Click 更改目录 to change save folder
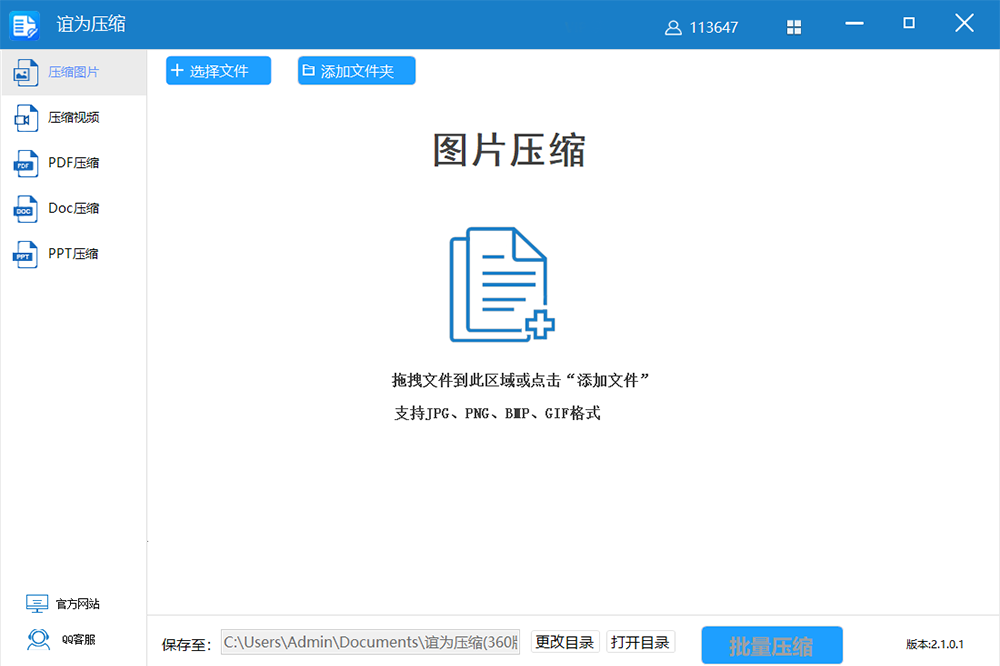This screenshot has height=666, width=1000. pyautogui.click(x=565, y=642)
